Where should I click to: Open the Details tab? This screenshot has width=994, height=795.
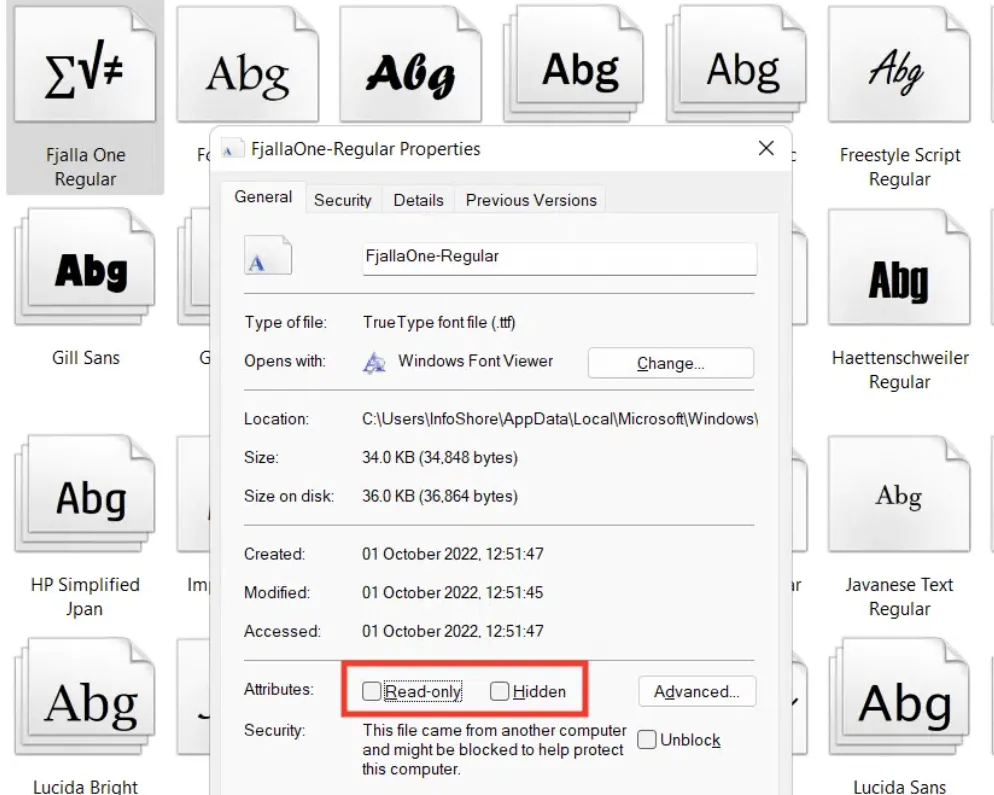pyautogui.click(x=418, y=200)
